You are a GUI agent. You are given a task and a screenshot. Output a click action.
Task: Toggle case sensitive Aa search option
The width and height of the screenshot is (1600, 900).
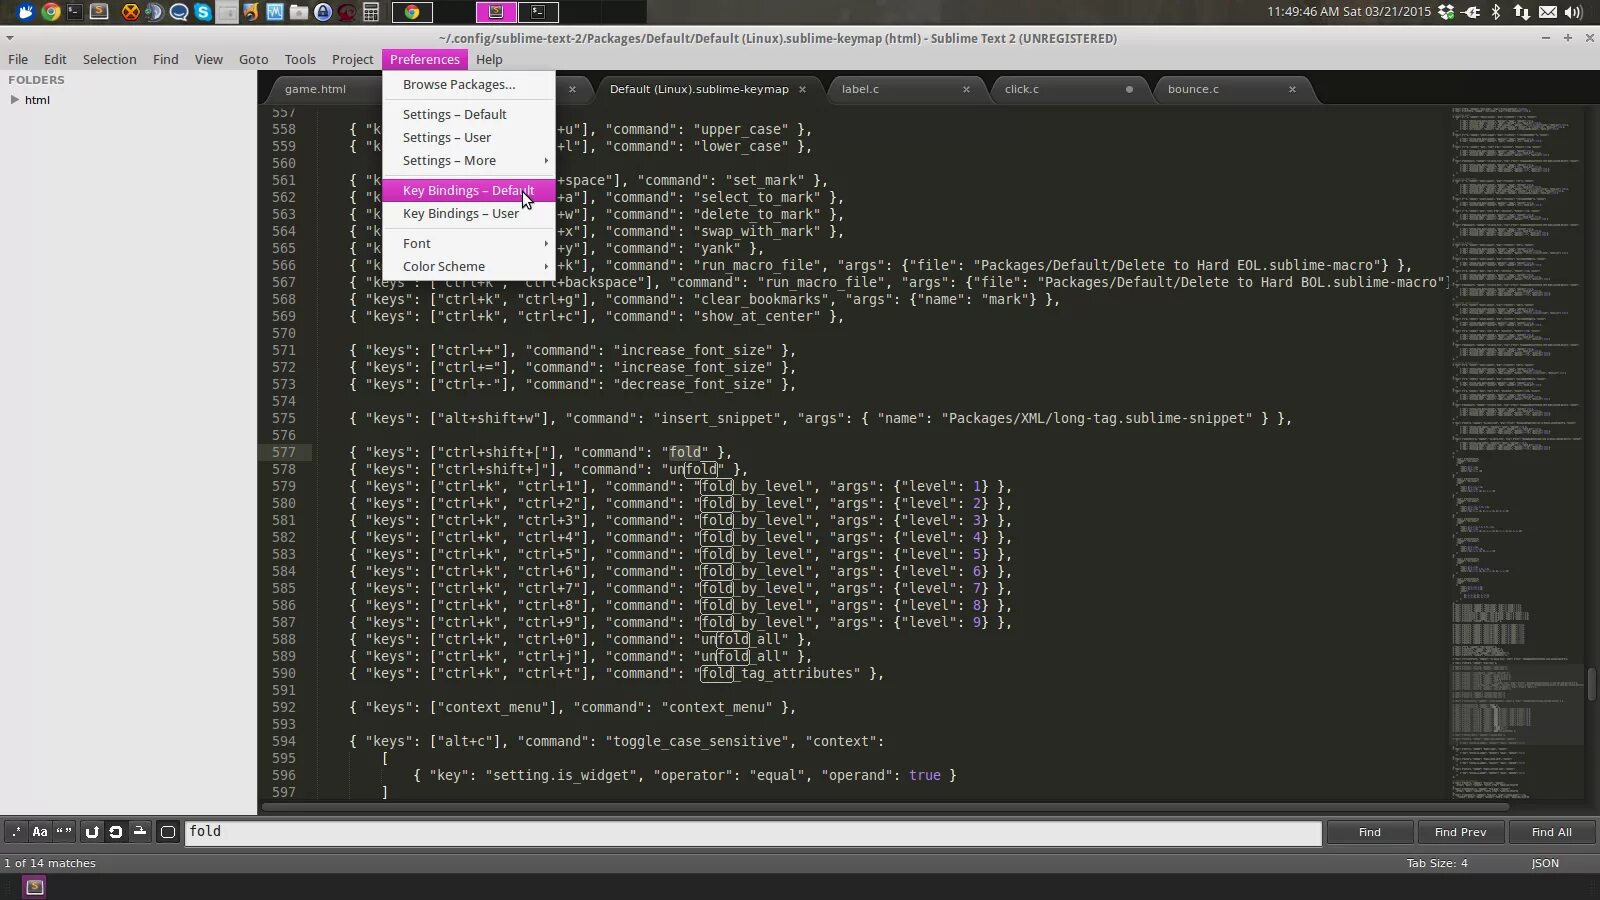40,832
